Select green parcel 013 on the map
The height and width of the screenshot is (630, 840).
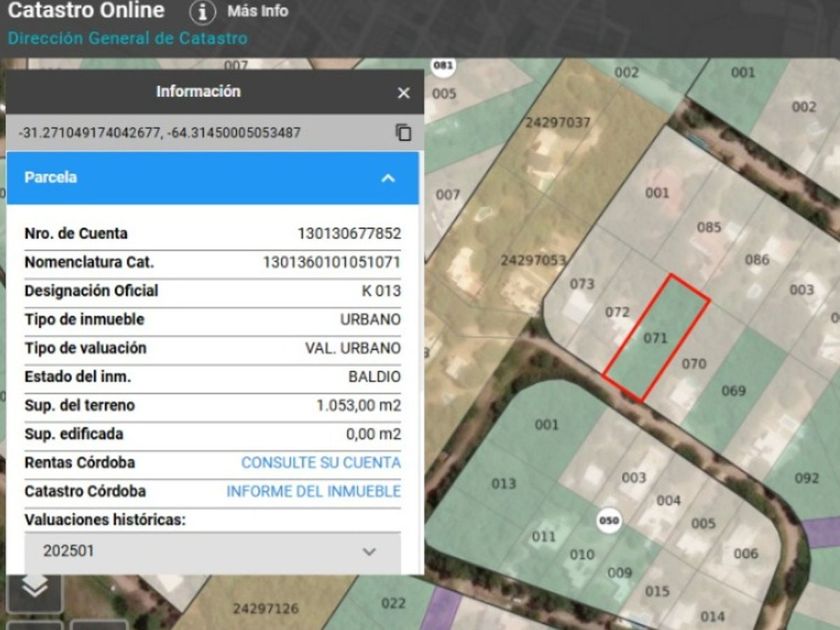click(504, 484)
